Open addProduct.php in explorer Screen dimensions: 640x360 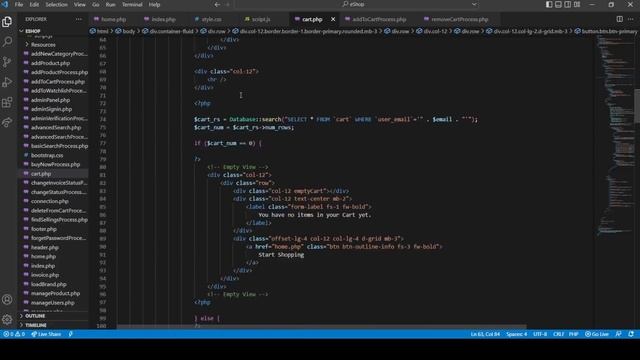tap(50, 63)
